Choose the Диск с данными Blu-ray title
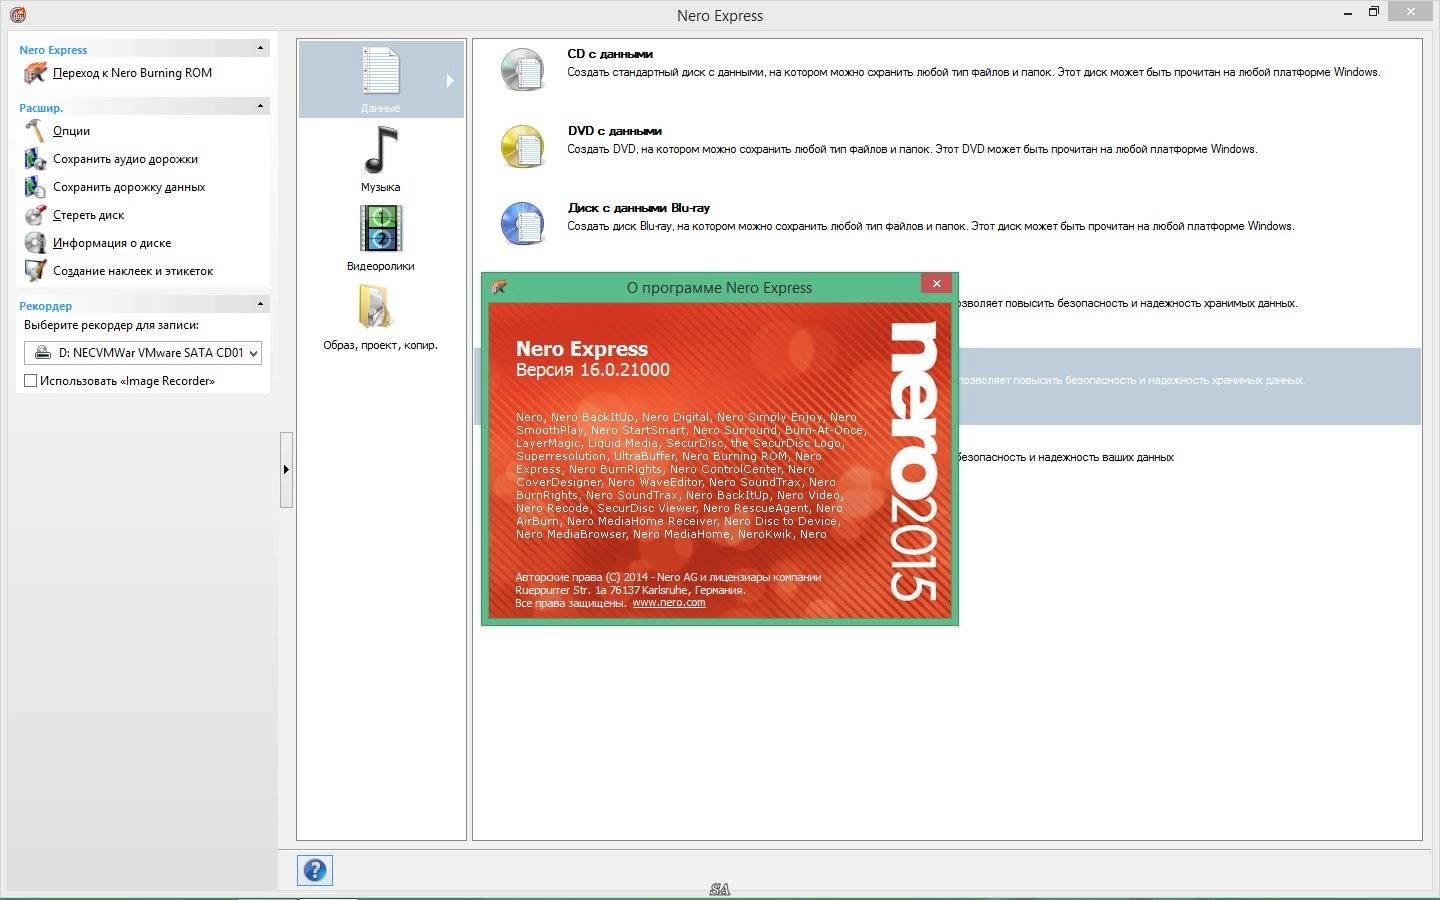The width and height of the screenshot is (1440, 900). pos(638,208)
